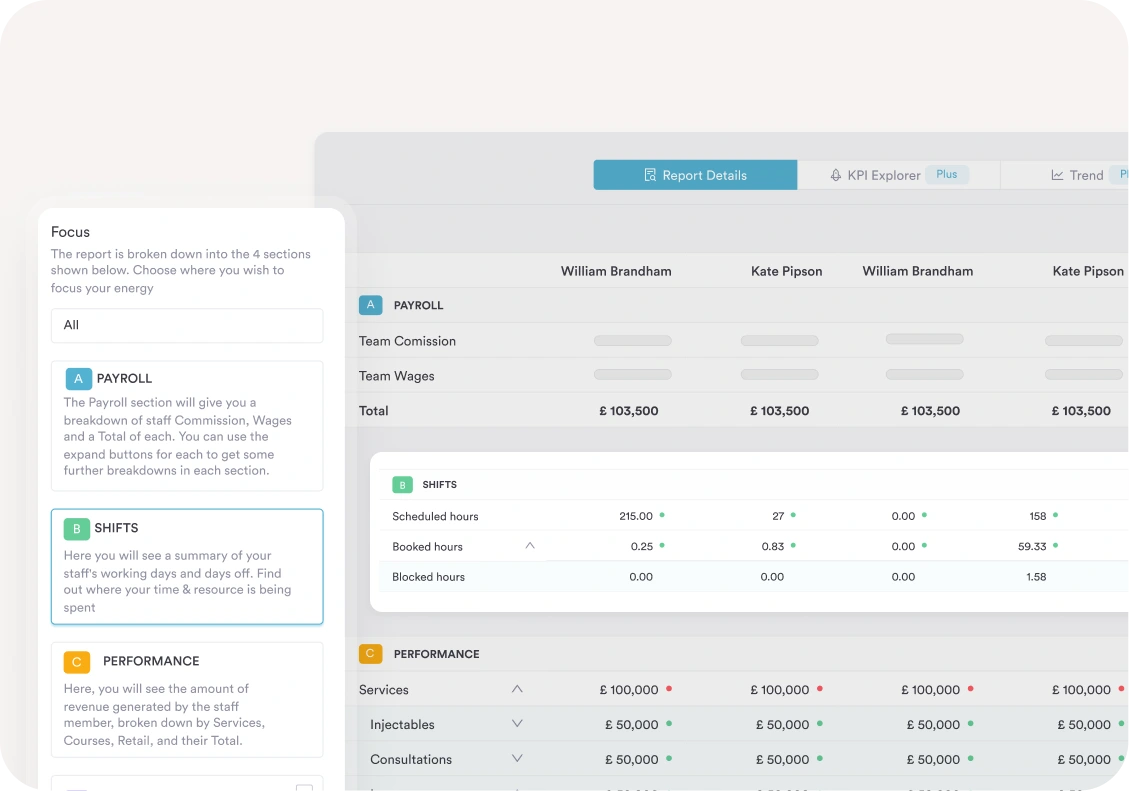Collapse the Services row

click(517, 689)
